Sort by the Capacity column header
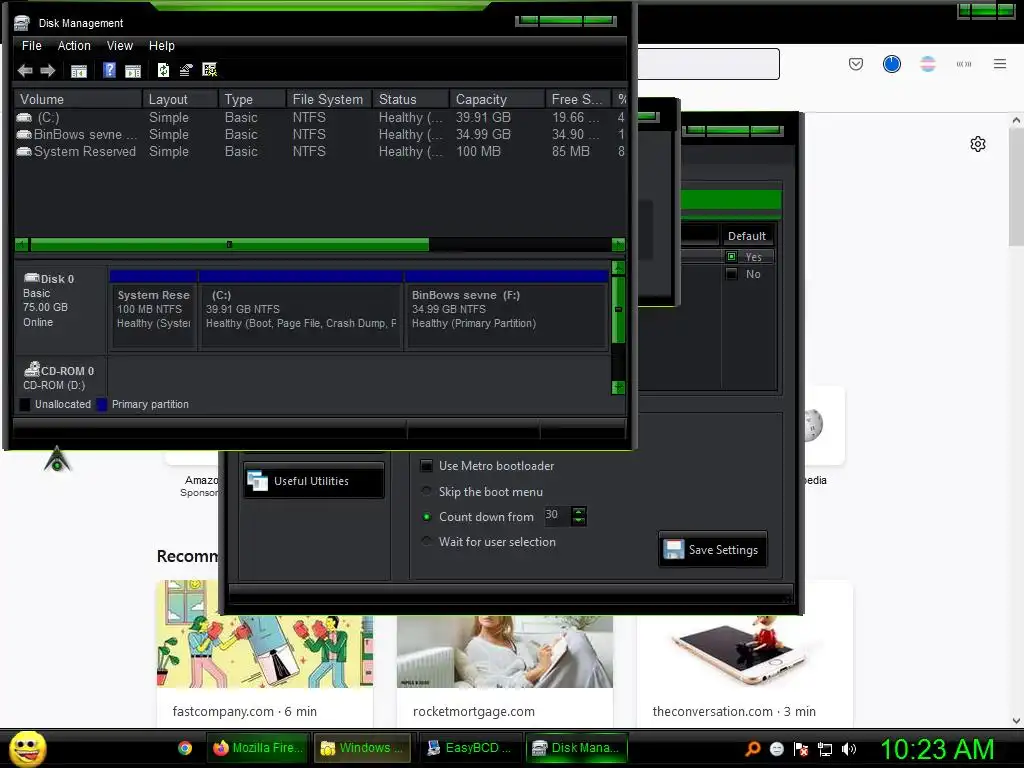Viewport: 1024px width, 768px height. click(x=497, y=99)
